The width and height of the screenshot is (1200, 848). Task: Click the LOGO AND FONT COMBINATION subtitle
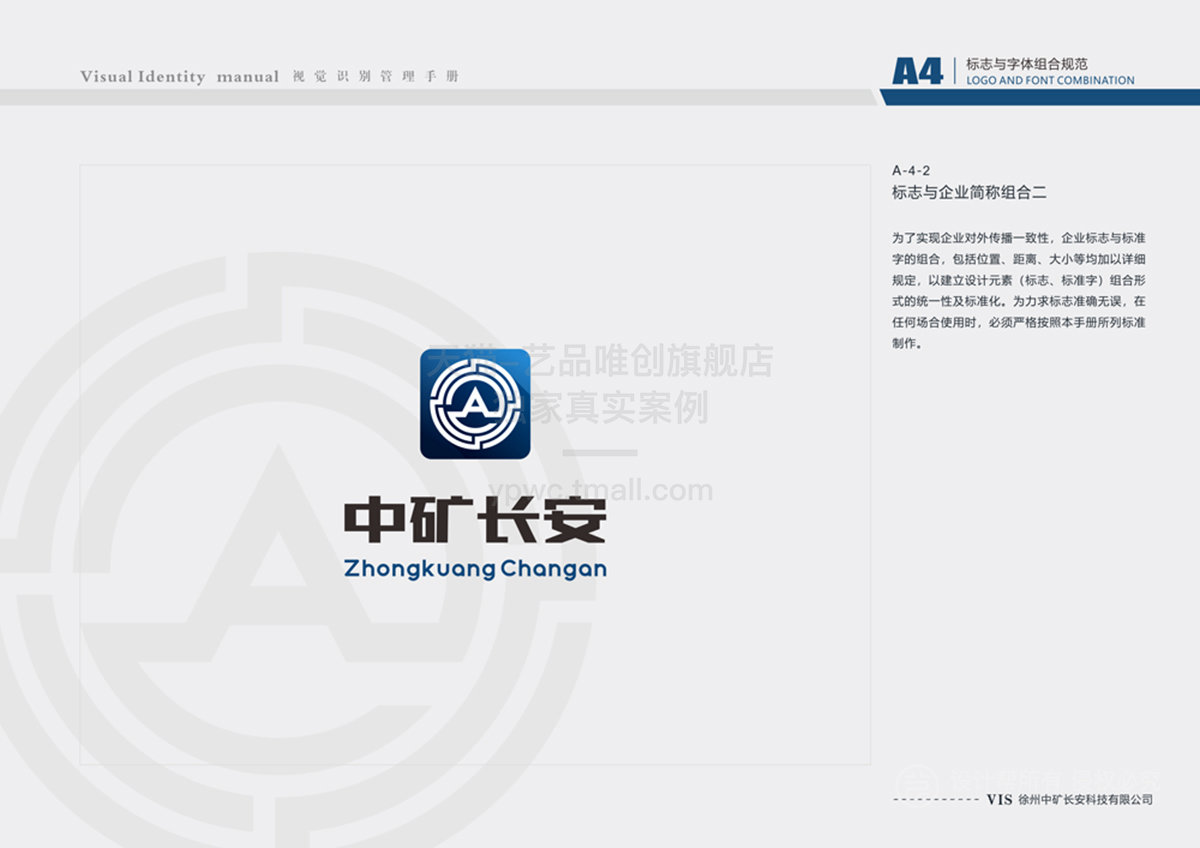click(x=1050, y=80)
